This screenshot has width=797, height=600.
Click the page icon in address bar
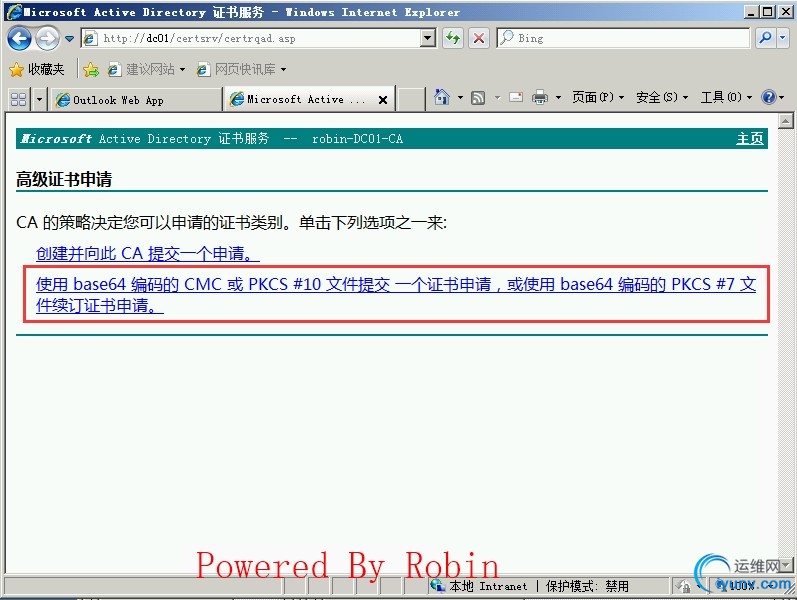(x=90, y=38)
